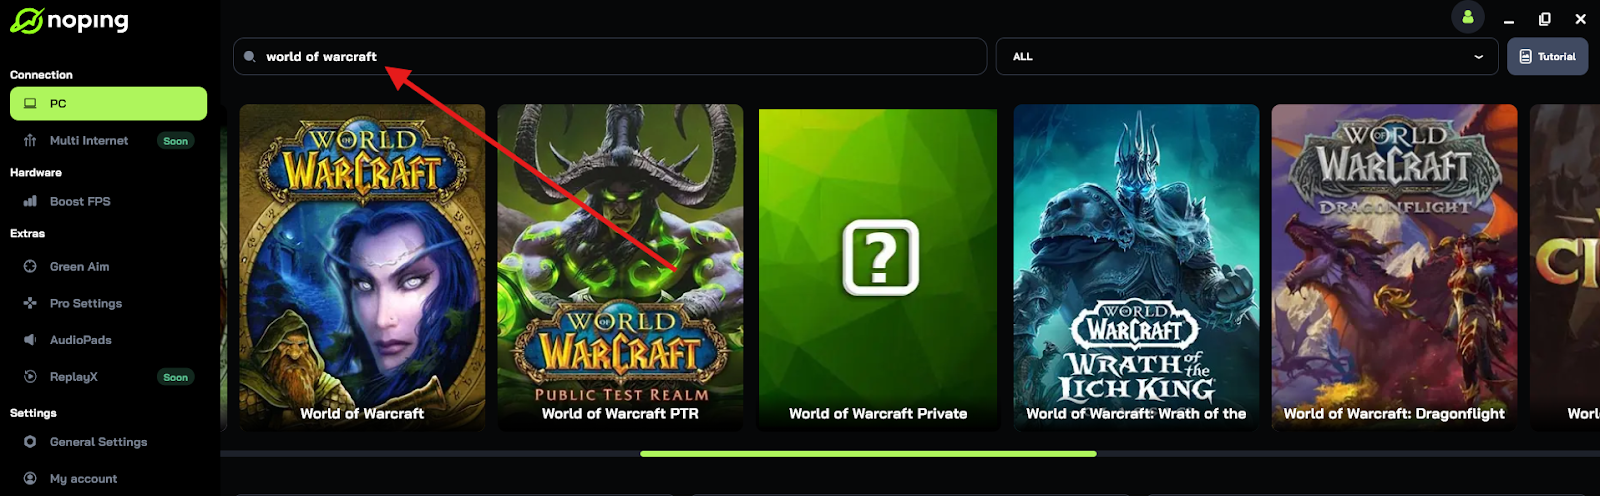This screenshot has height=496, width=1600.
Task: Click the Pro Settings icon
Action: pos(30,303)
